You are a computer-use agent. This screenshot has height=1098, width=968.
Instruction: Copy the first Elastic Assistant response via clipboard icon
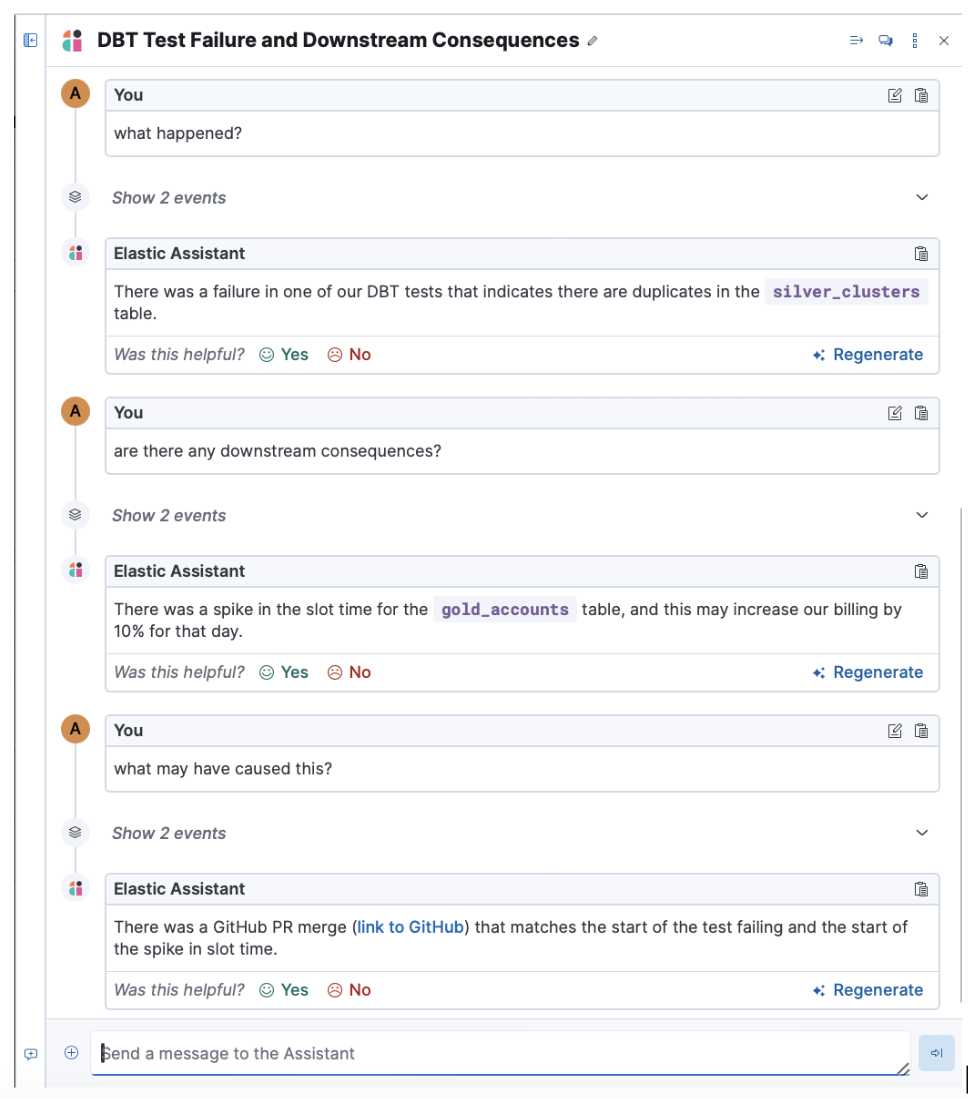pos(922,253)
